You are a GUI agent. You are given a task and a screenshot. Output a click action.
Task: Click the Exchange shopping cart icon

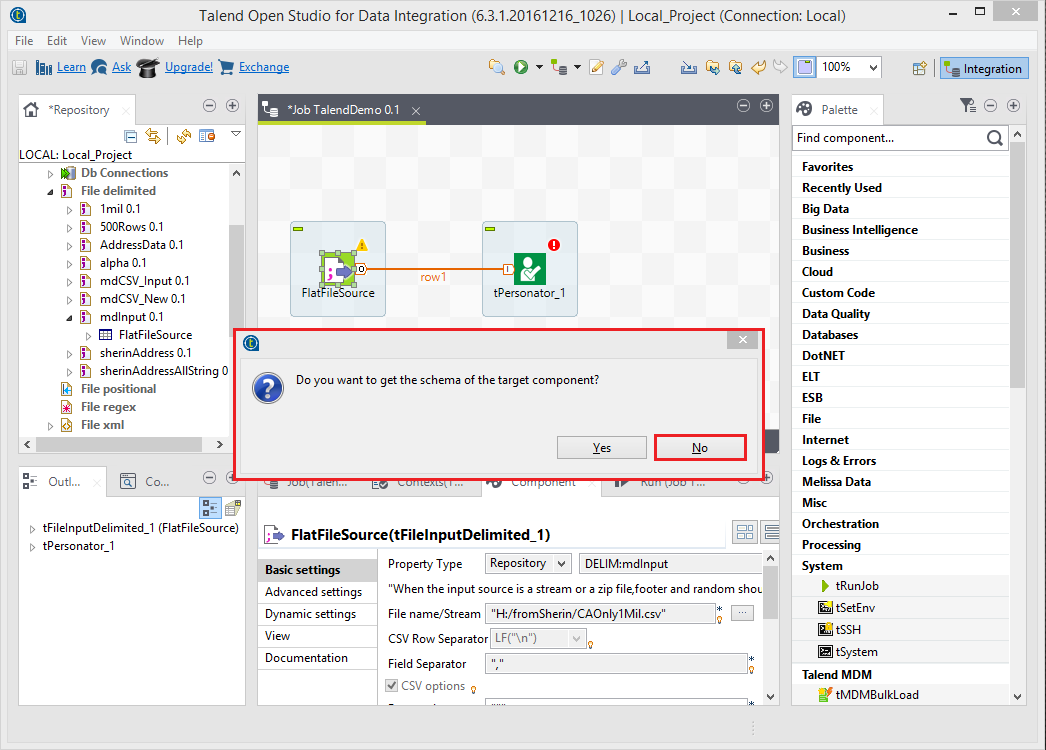pyautogui.click(x=226, y=67)
